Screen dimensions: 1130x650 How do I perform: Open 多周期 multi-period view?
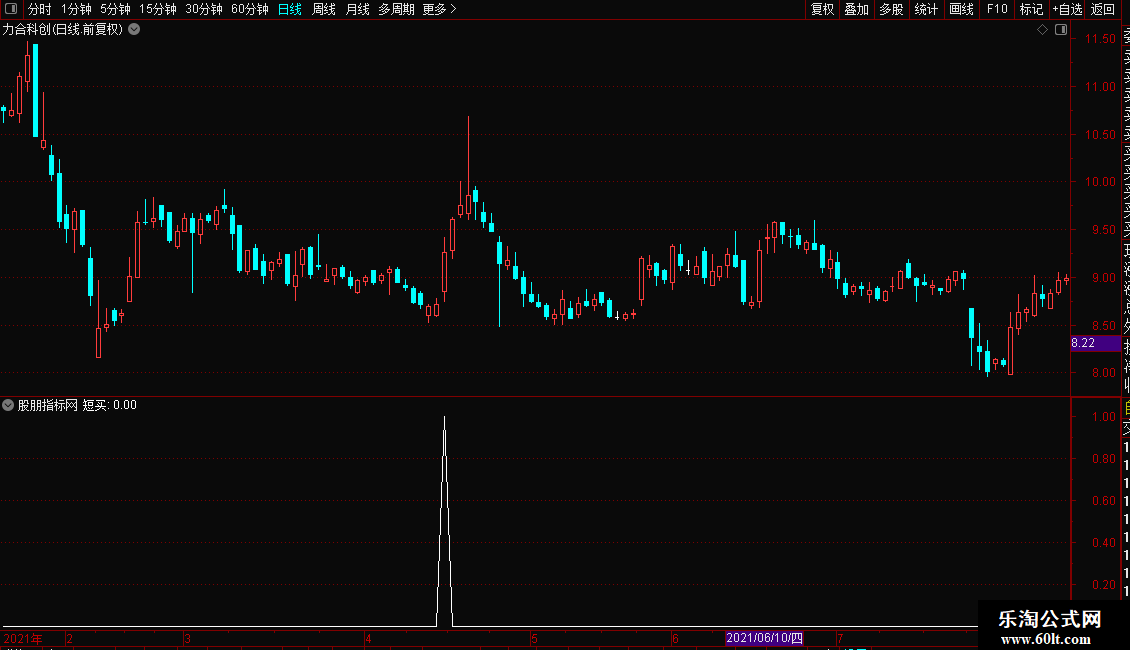click(x=396, y=9)
